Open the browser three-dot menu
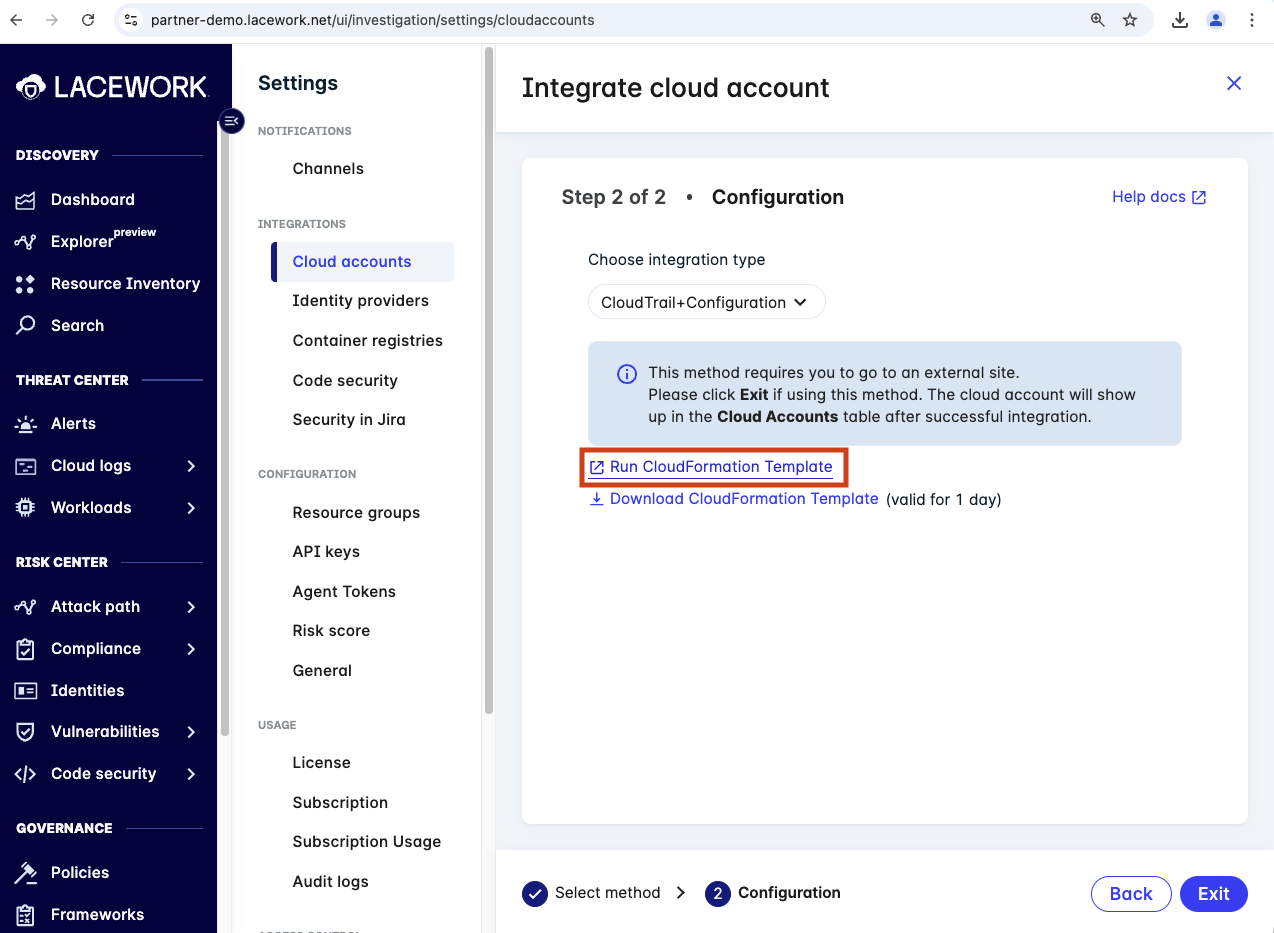The height and width of the screenshot is (933, 1274). (x=1252, y=20)
